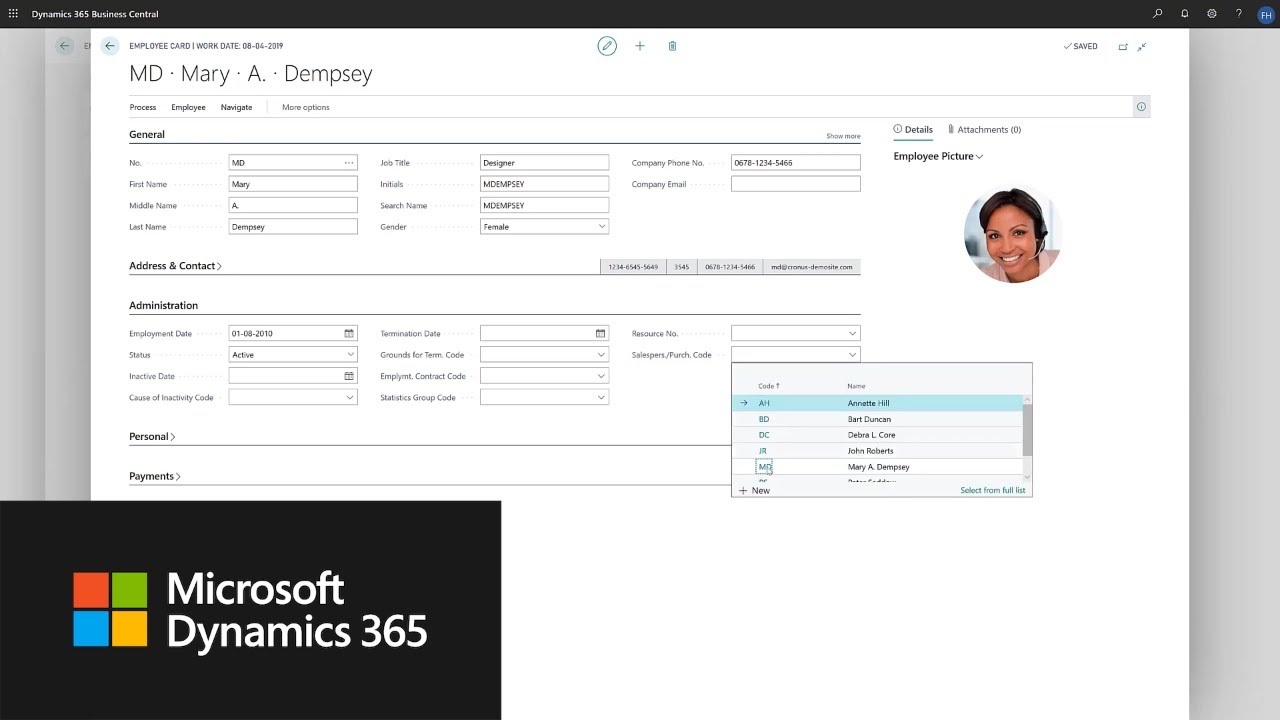Click the lookup list scrollbar
The width and height of the screenshot is (1280, 720).
click(1027, 430)
